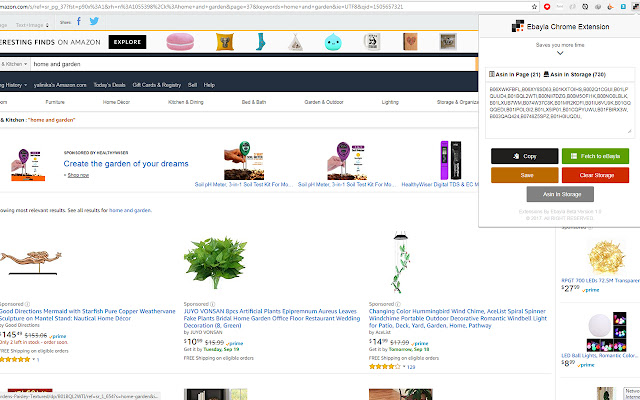Open Changing Color Hummingbird Wind Chime title
640x400 pixels.
(458, 318)
